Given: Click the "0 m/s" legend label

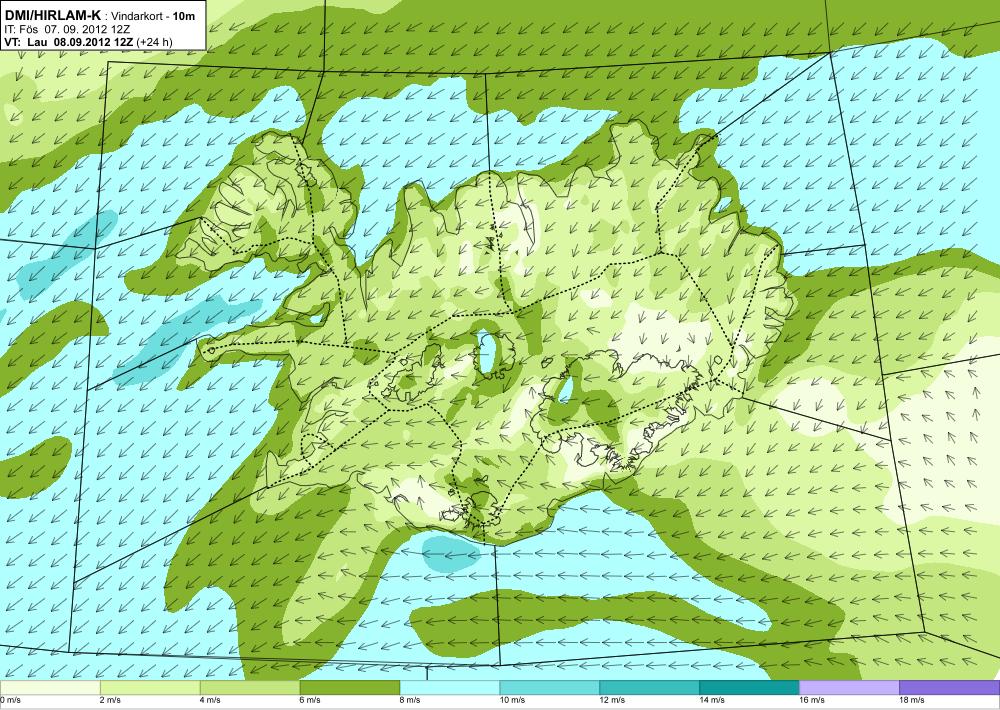Looking at the screenshot, I should pyautogui.click(x=10, y=700).
